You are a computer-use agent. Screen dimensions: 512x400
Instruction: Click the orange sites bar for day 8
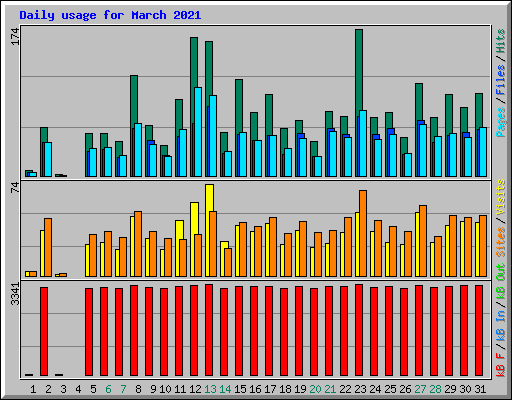tap(138, 244)
